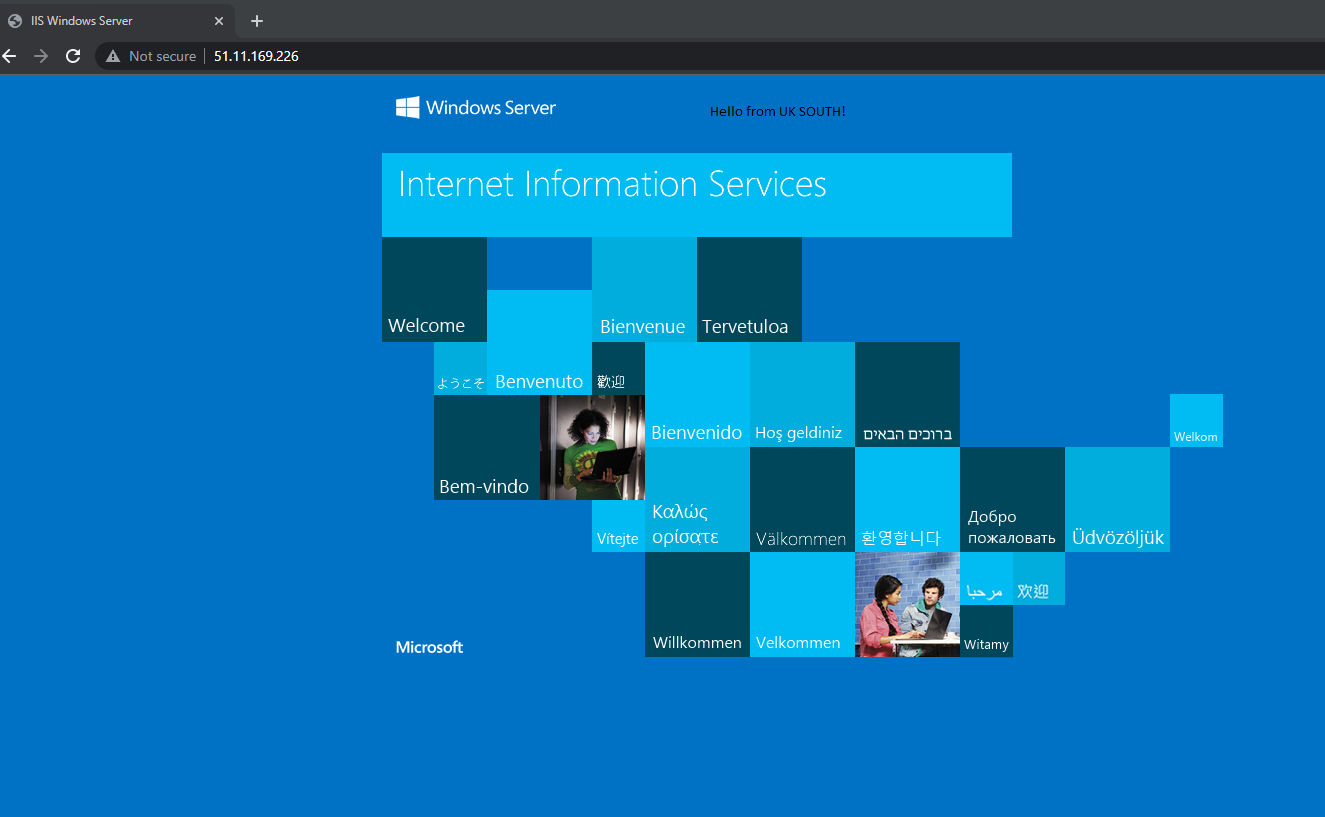The width and height of the screenshot is (1325, 817).
Task: Click the Willkommen tile
Action: 697,605
